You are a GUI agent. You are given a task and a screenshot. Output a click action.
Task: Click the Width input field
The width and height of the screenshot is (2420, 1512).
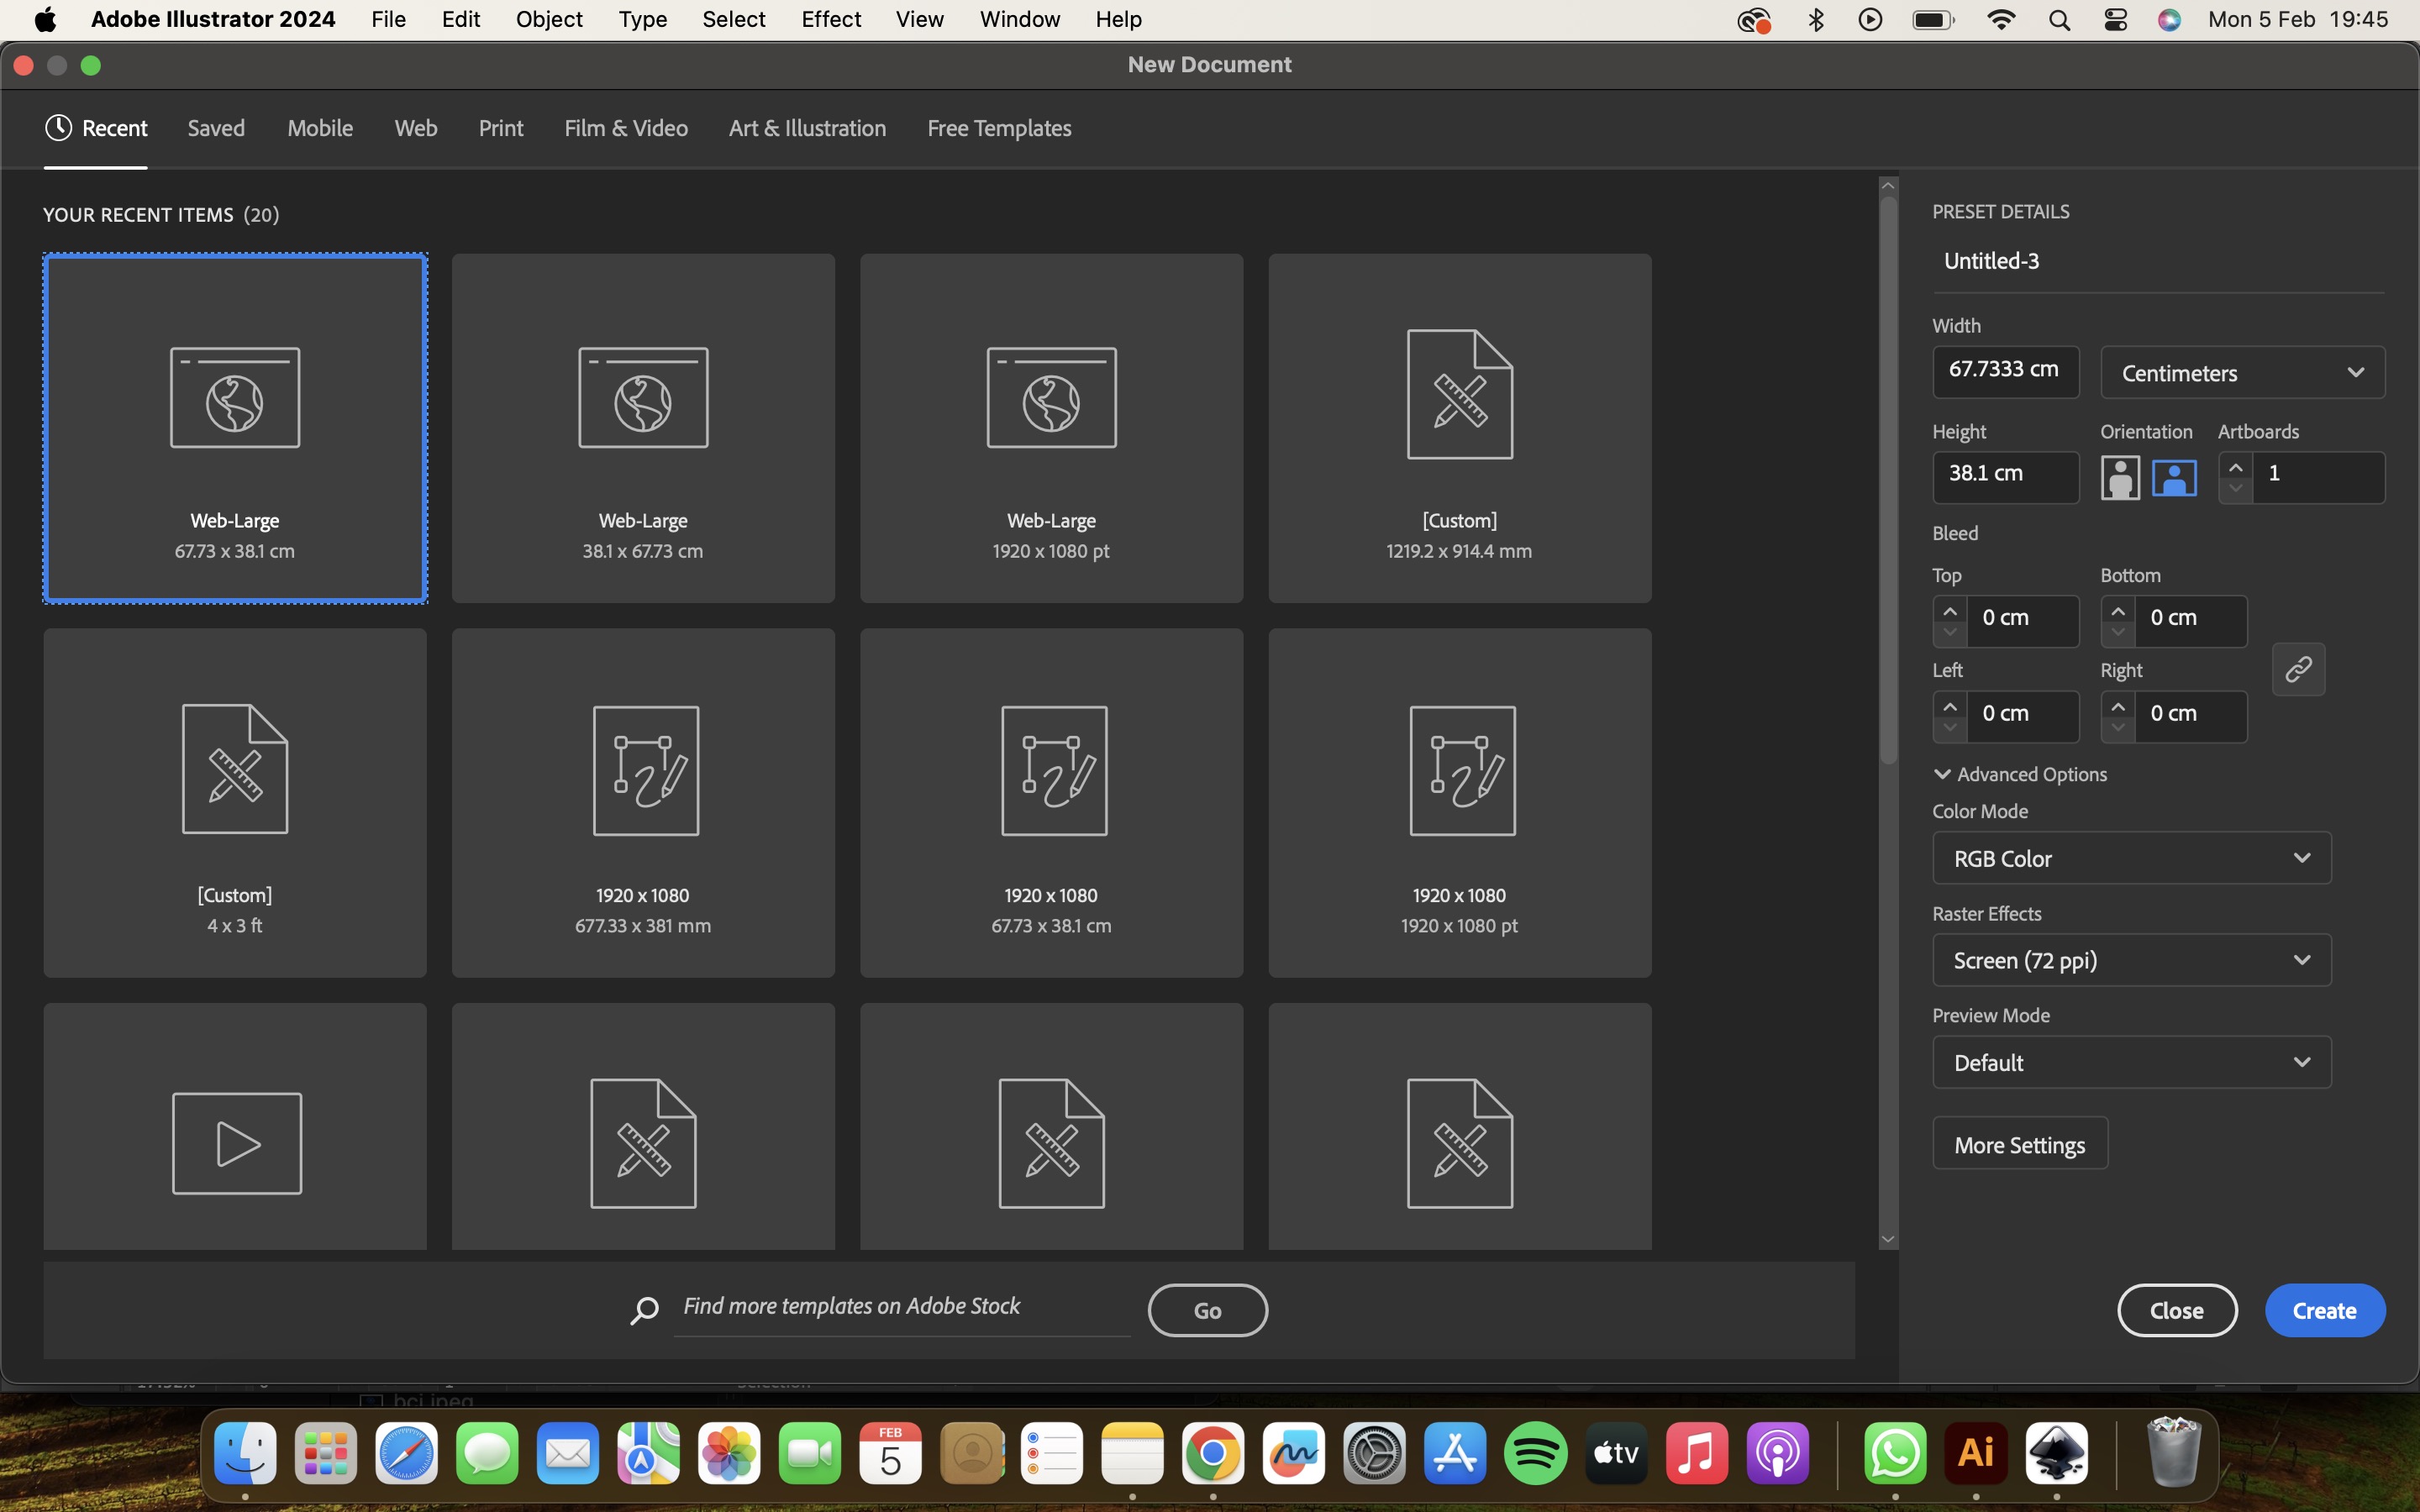point(2006,371)
